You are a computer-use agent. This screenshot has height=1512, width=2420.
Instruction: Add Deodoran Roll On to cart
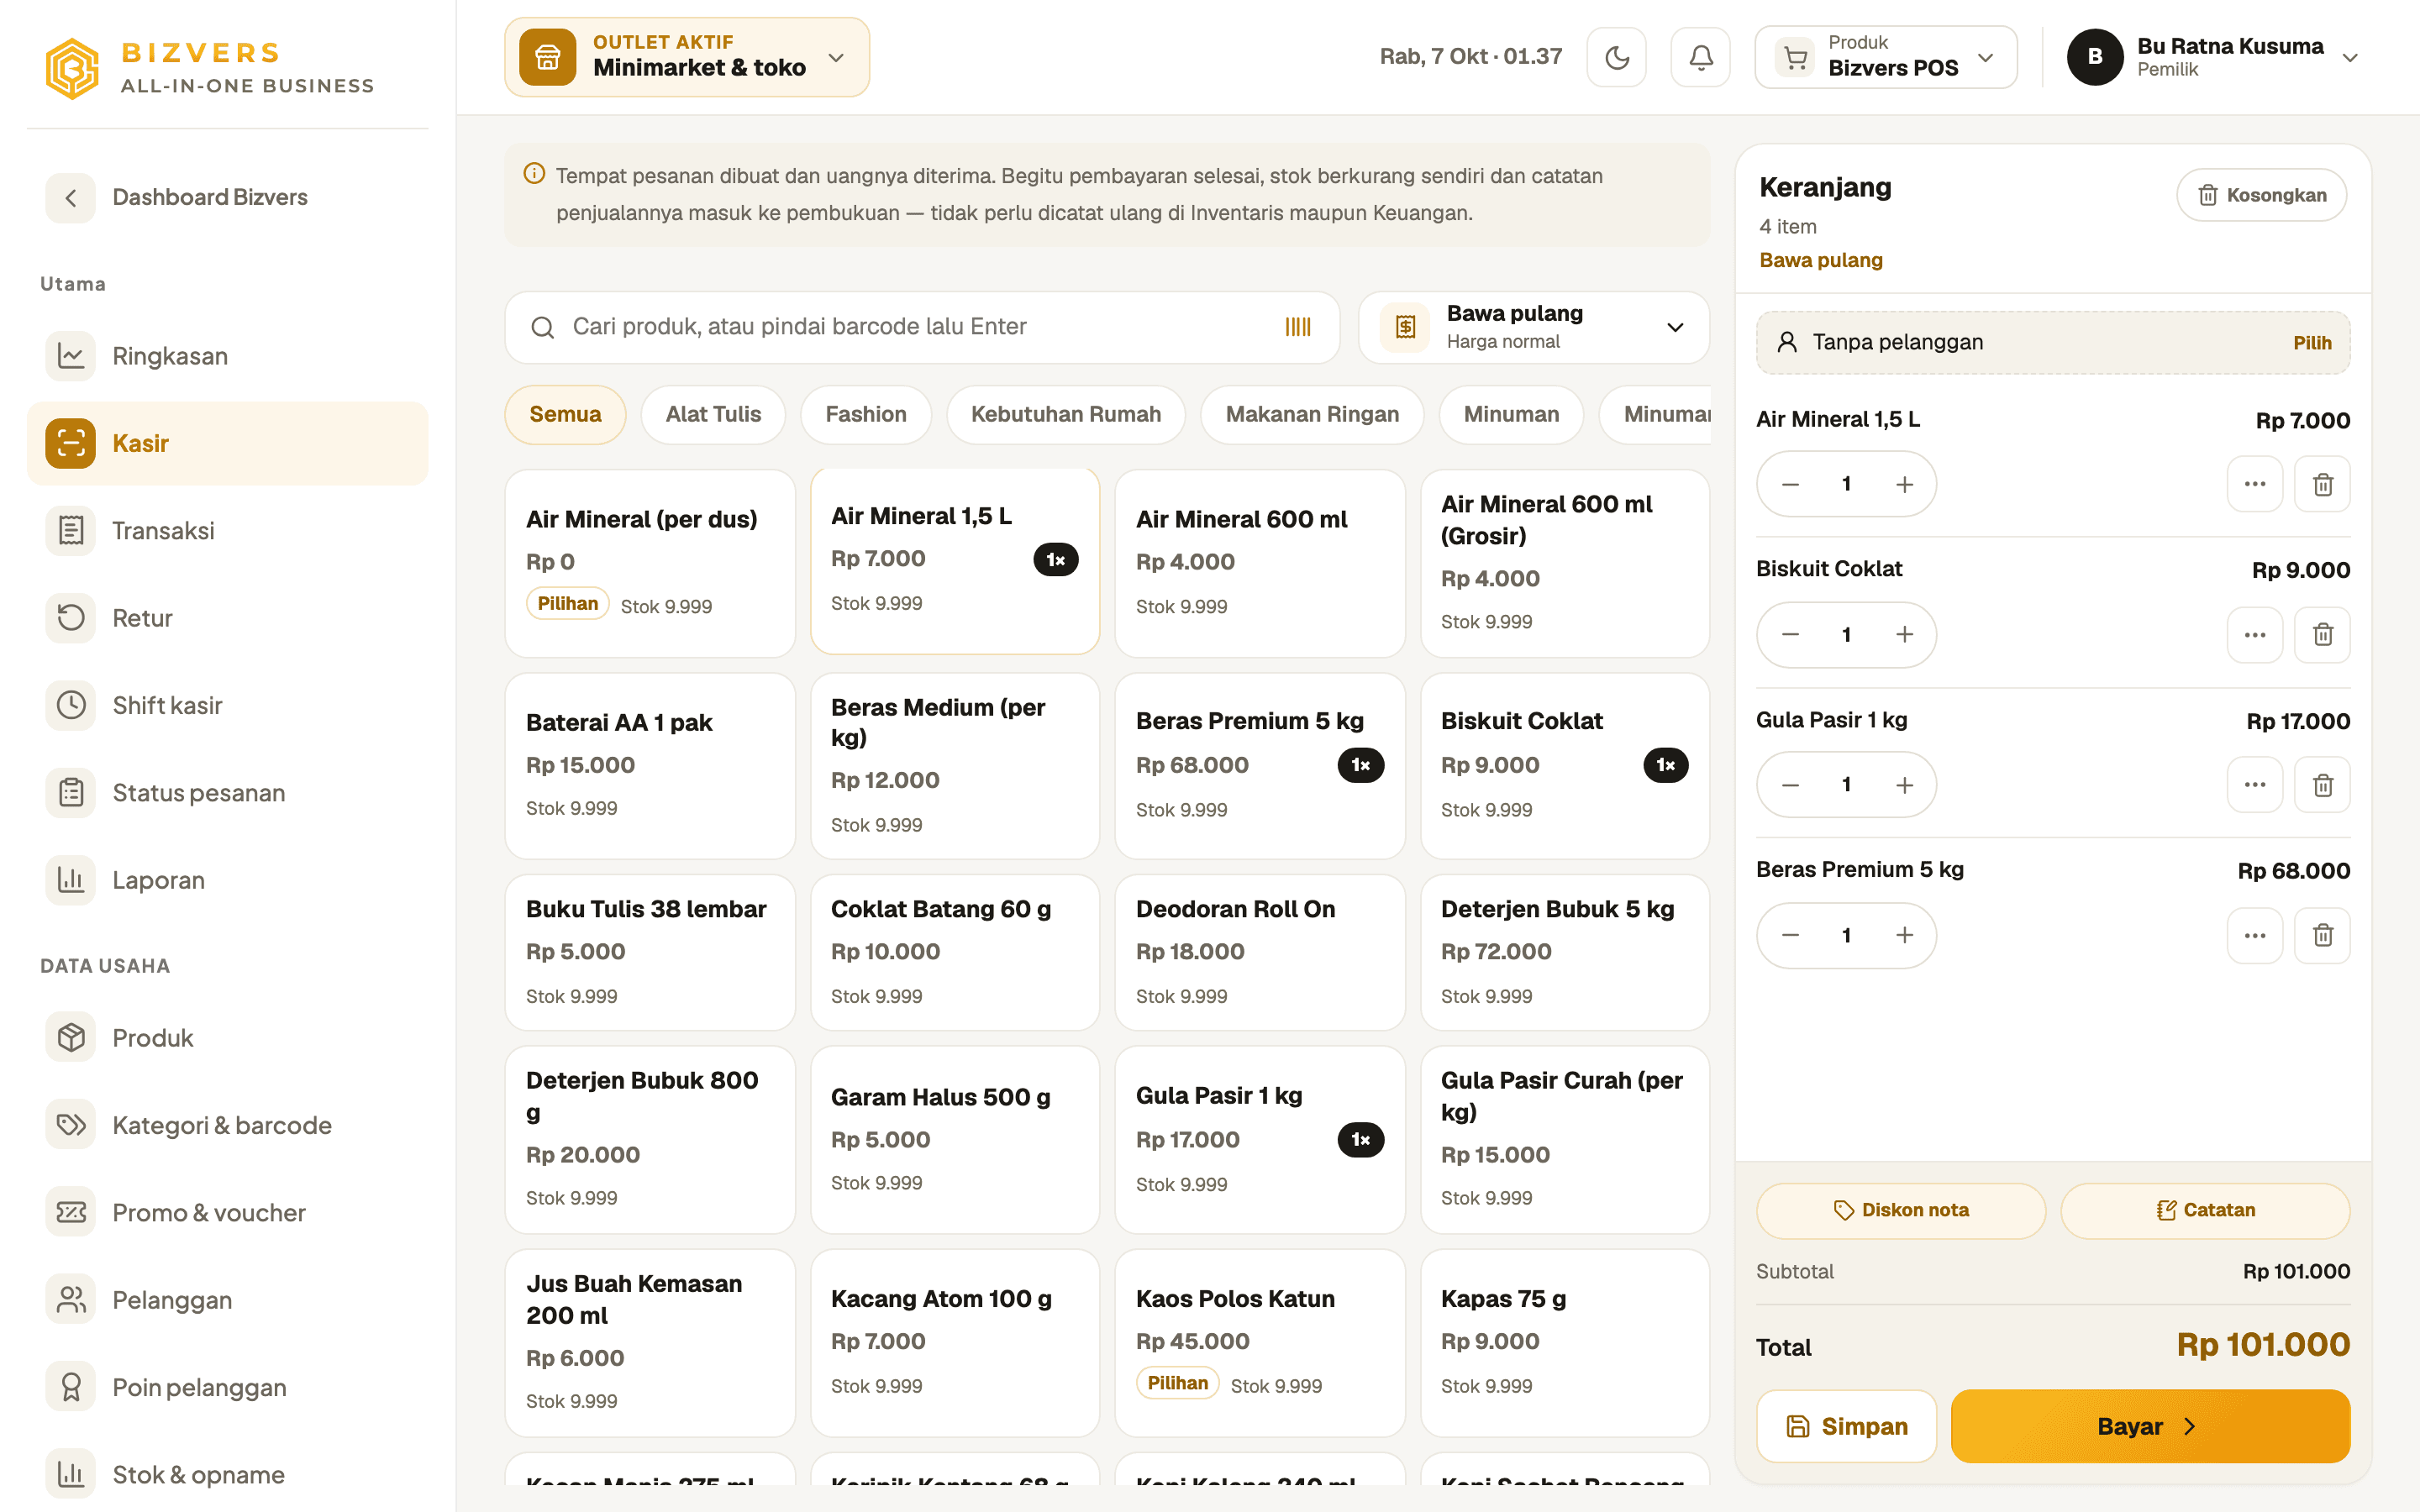[1259, 952]
